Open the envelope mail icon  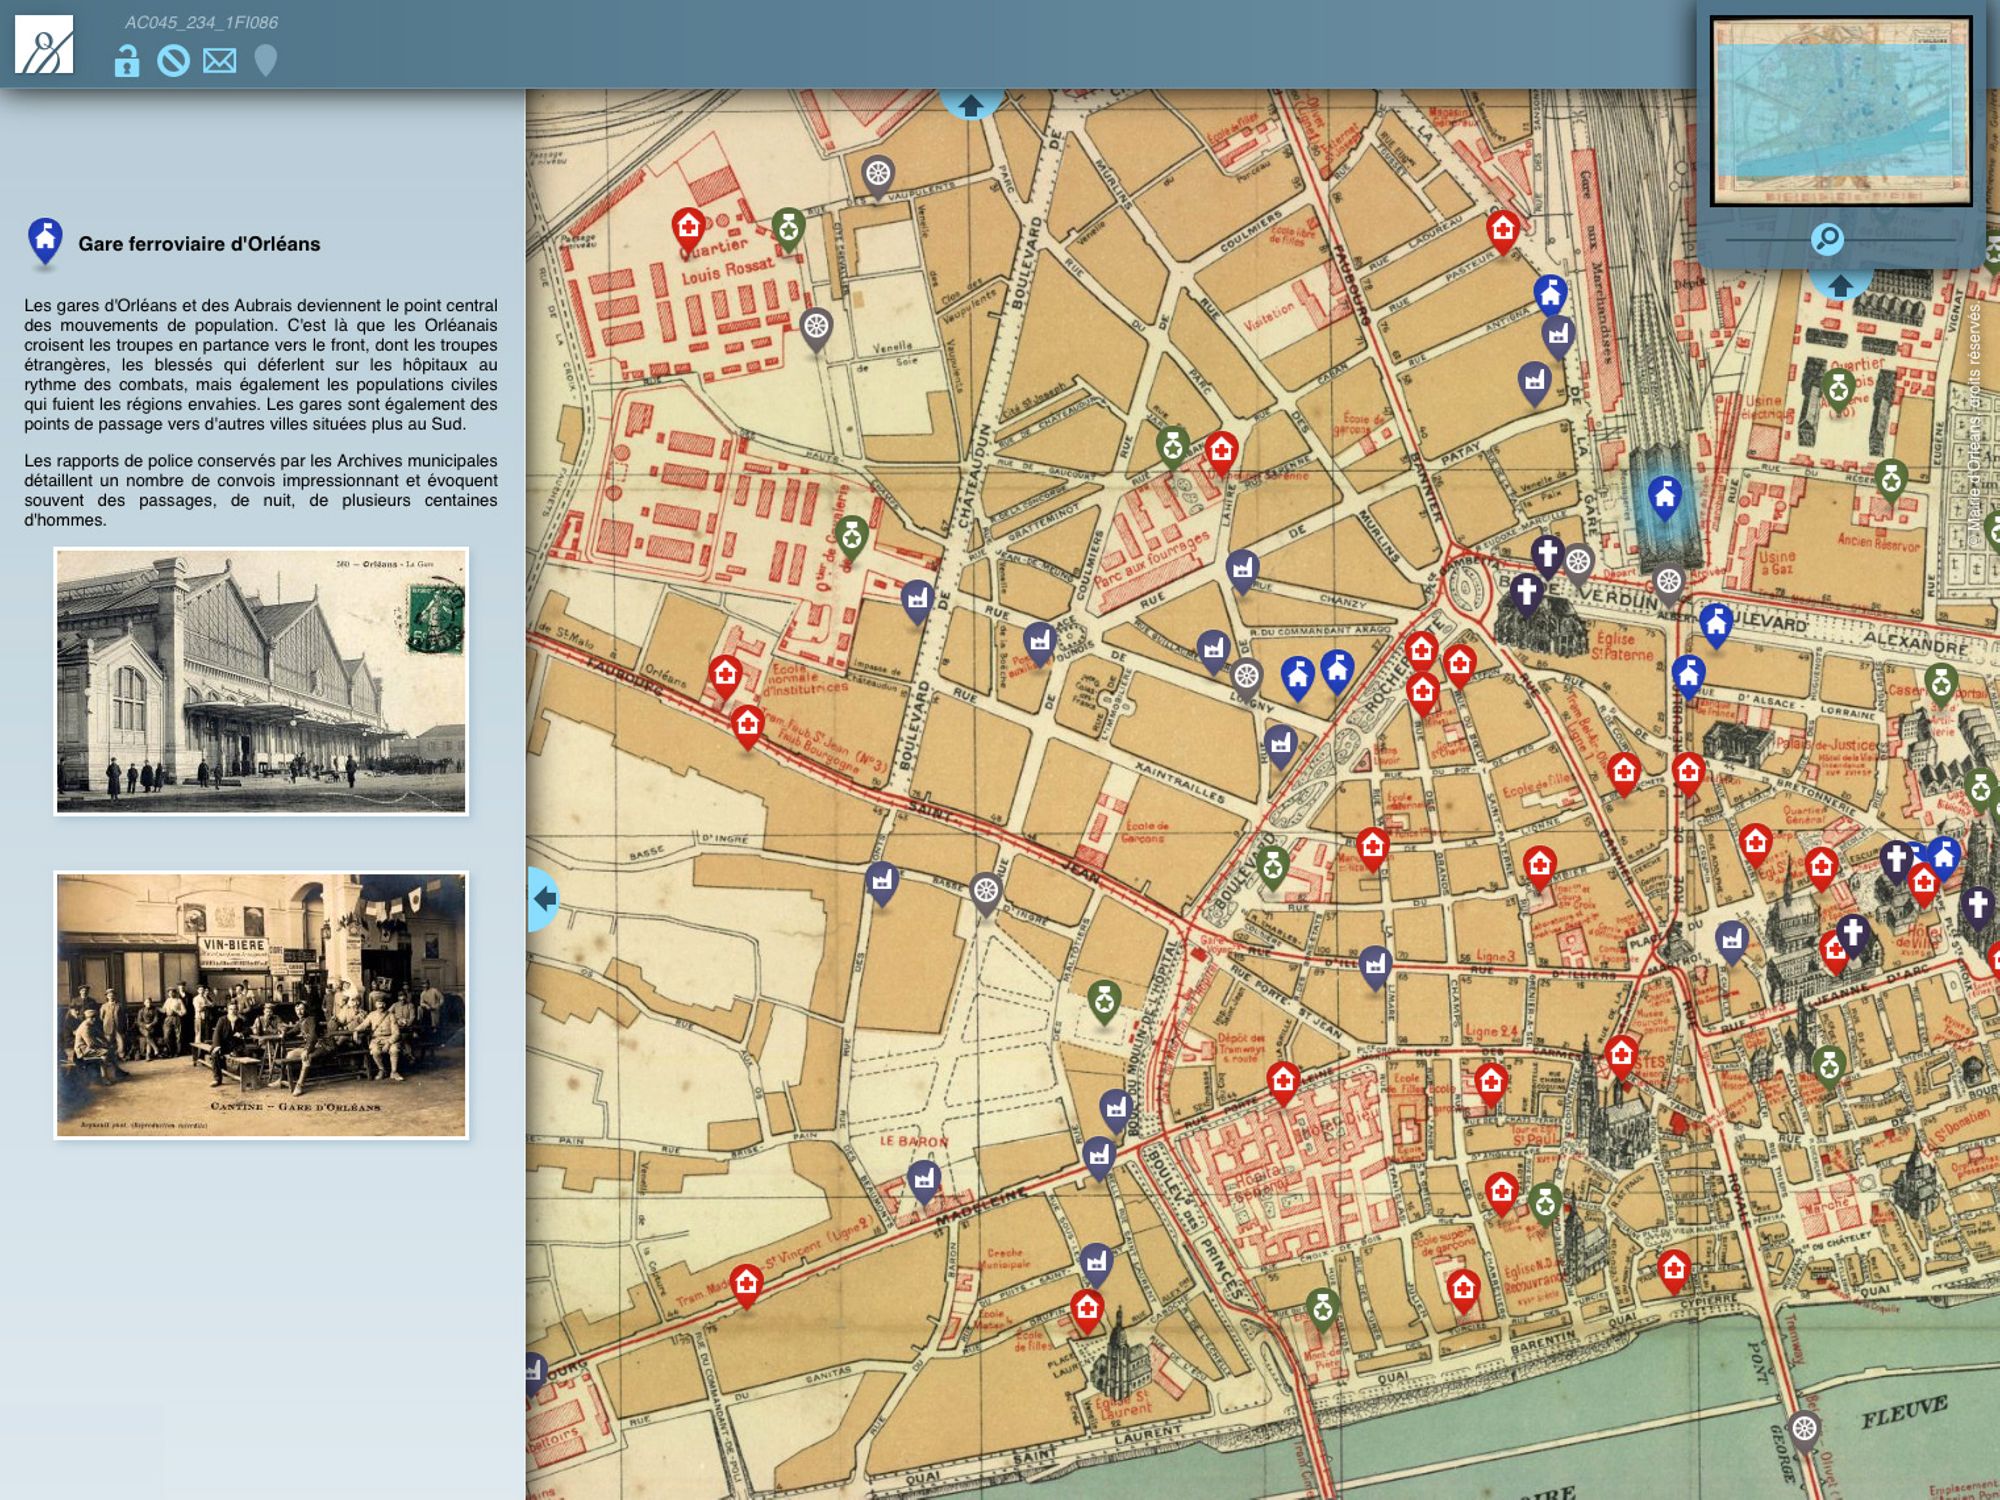click(x=219, y=61)
